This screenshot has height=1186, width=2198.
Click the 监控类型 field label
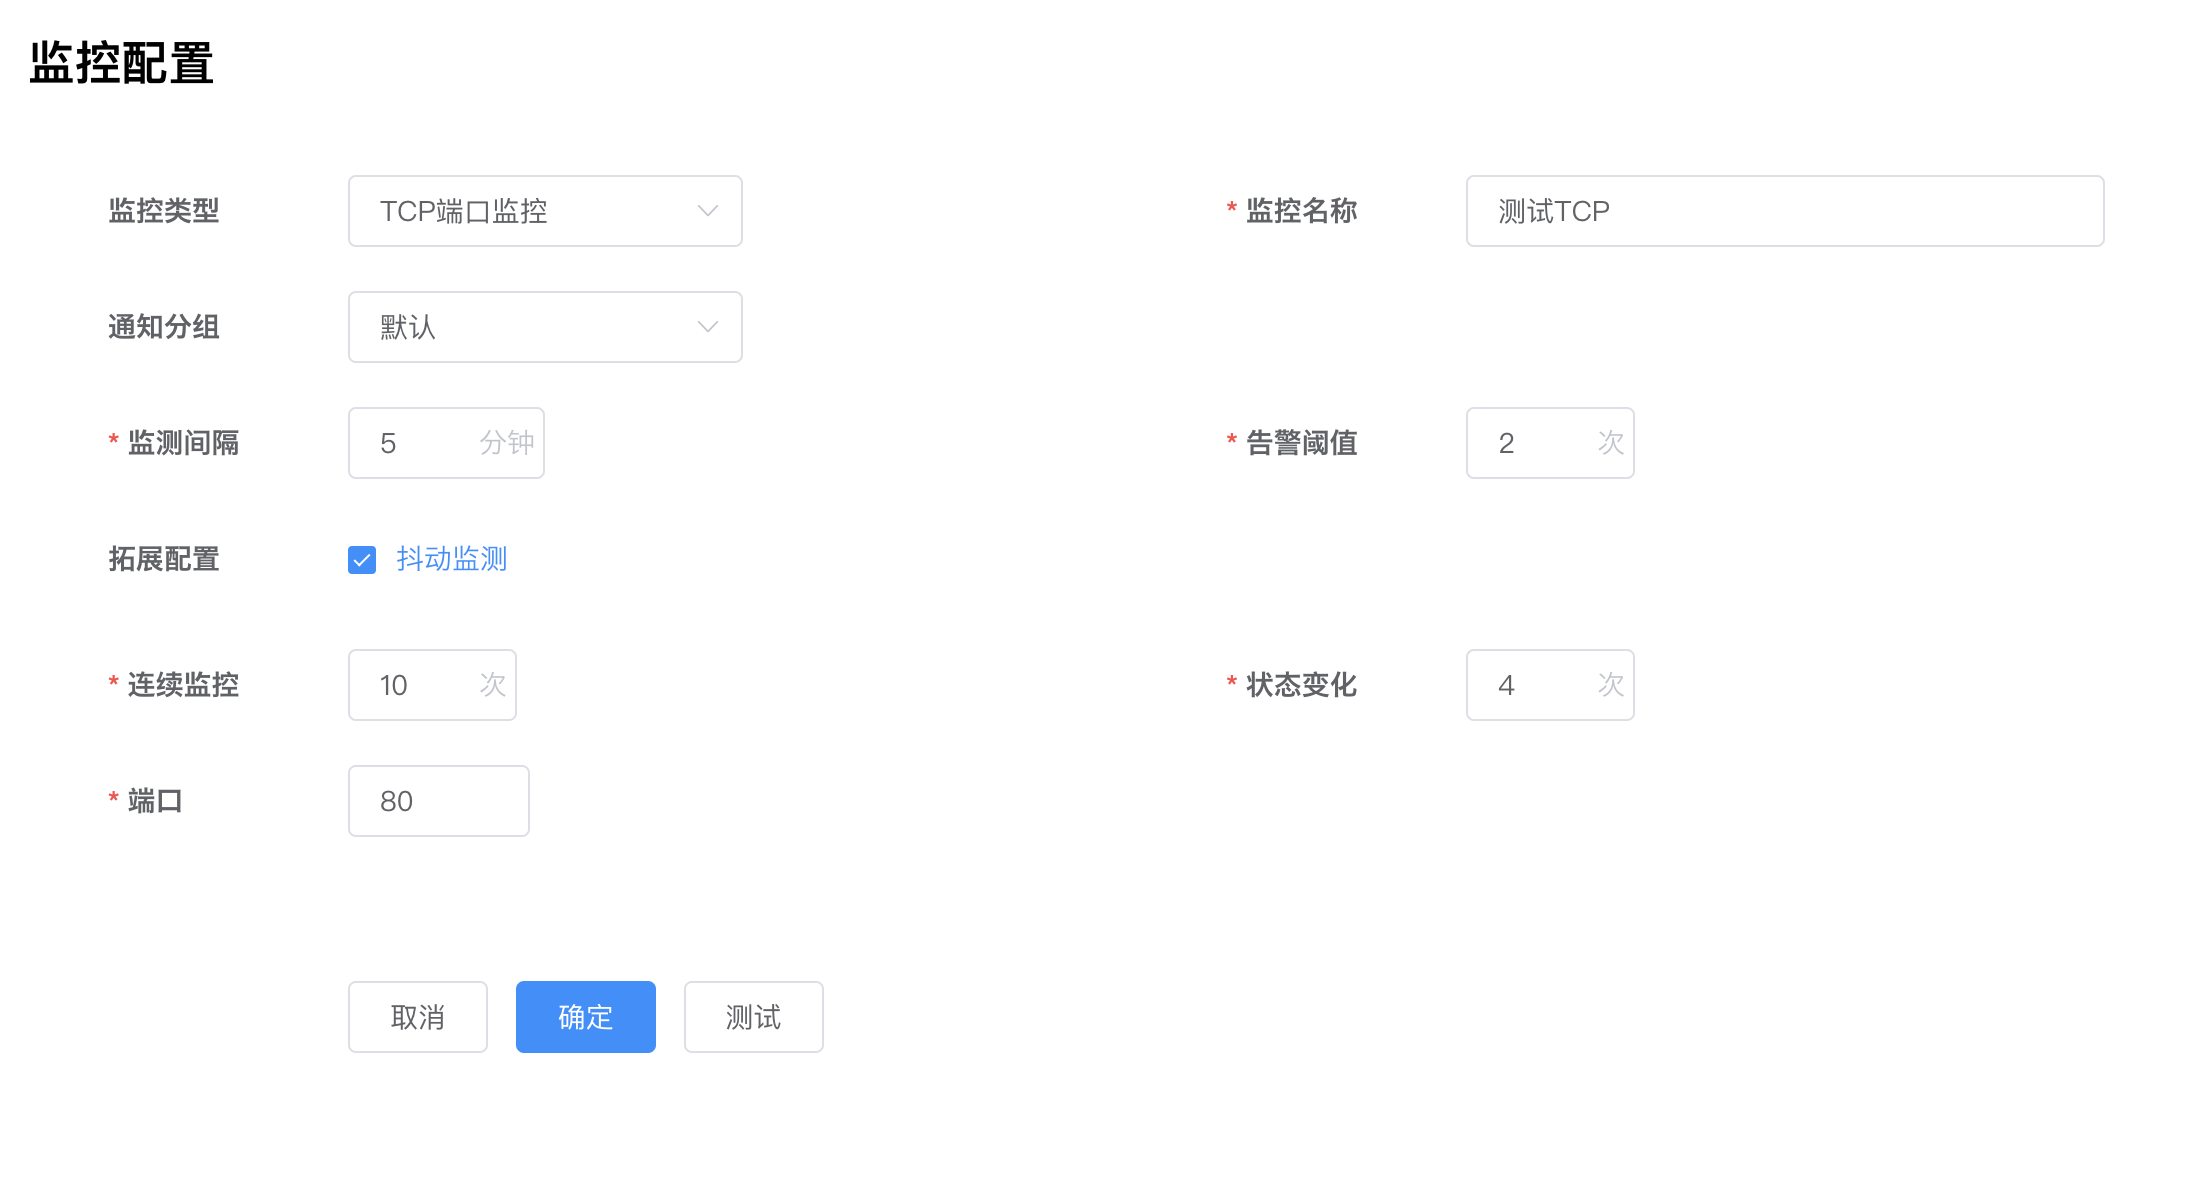[164, 211]
